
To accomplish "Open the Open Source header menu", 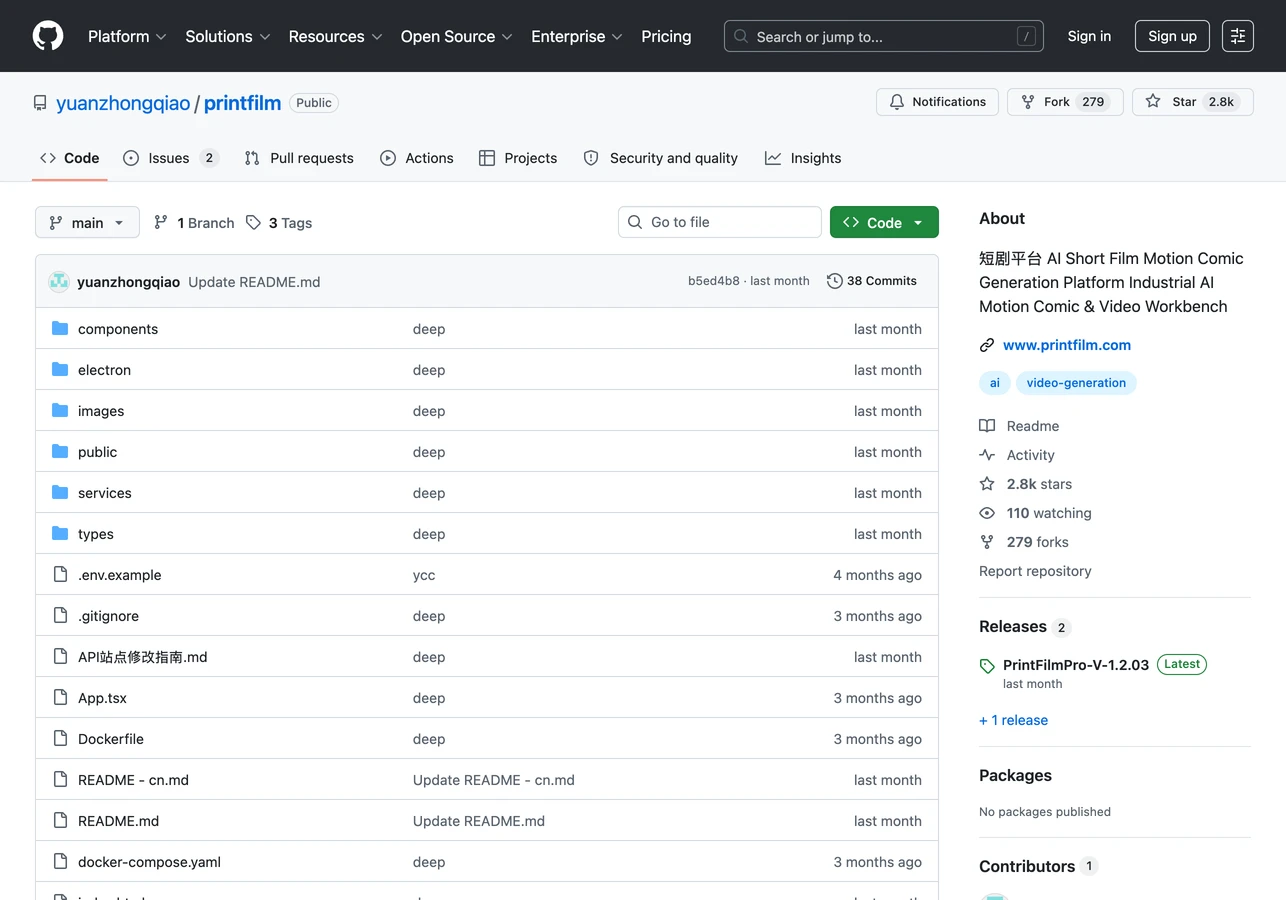I will 456,36.
